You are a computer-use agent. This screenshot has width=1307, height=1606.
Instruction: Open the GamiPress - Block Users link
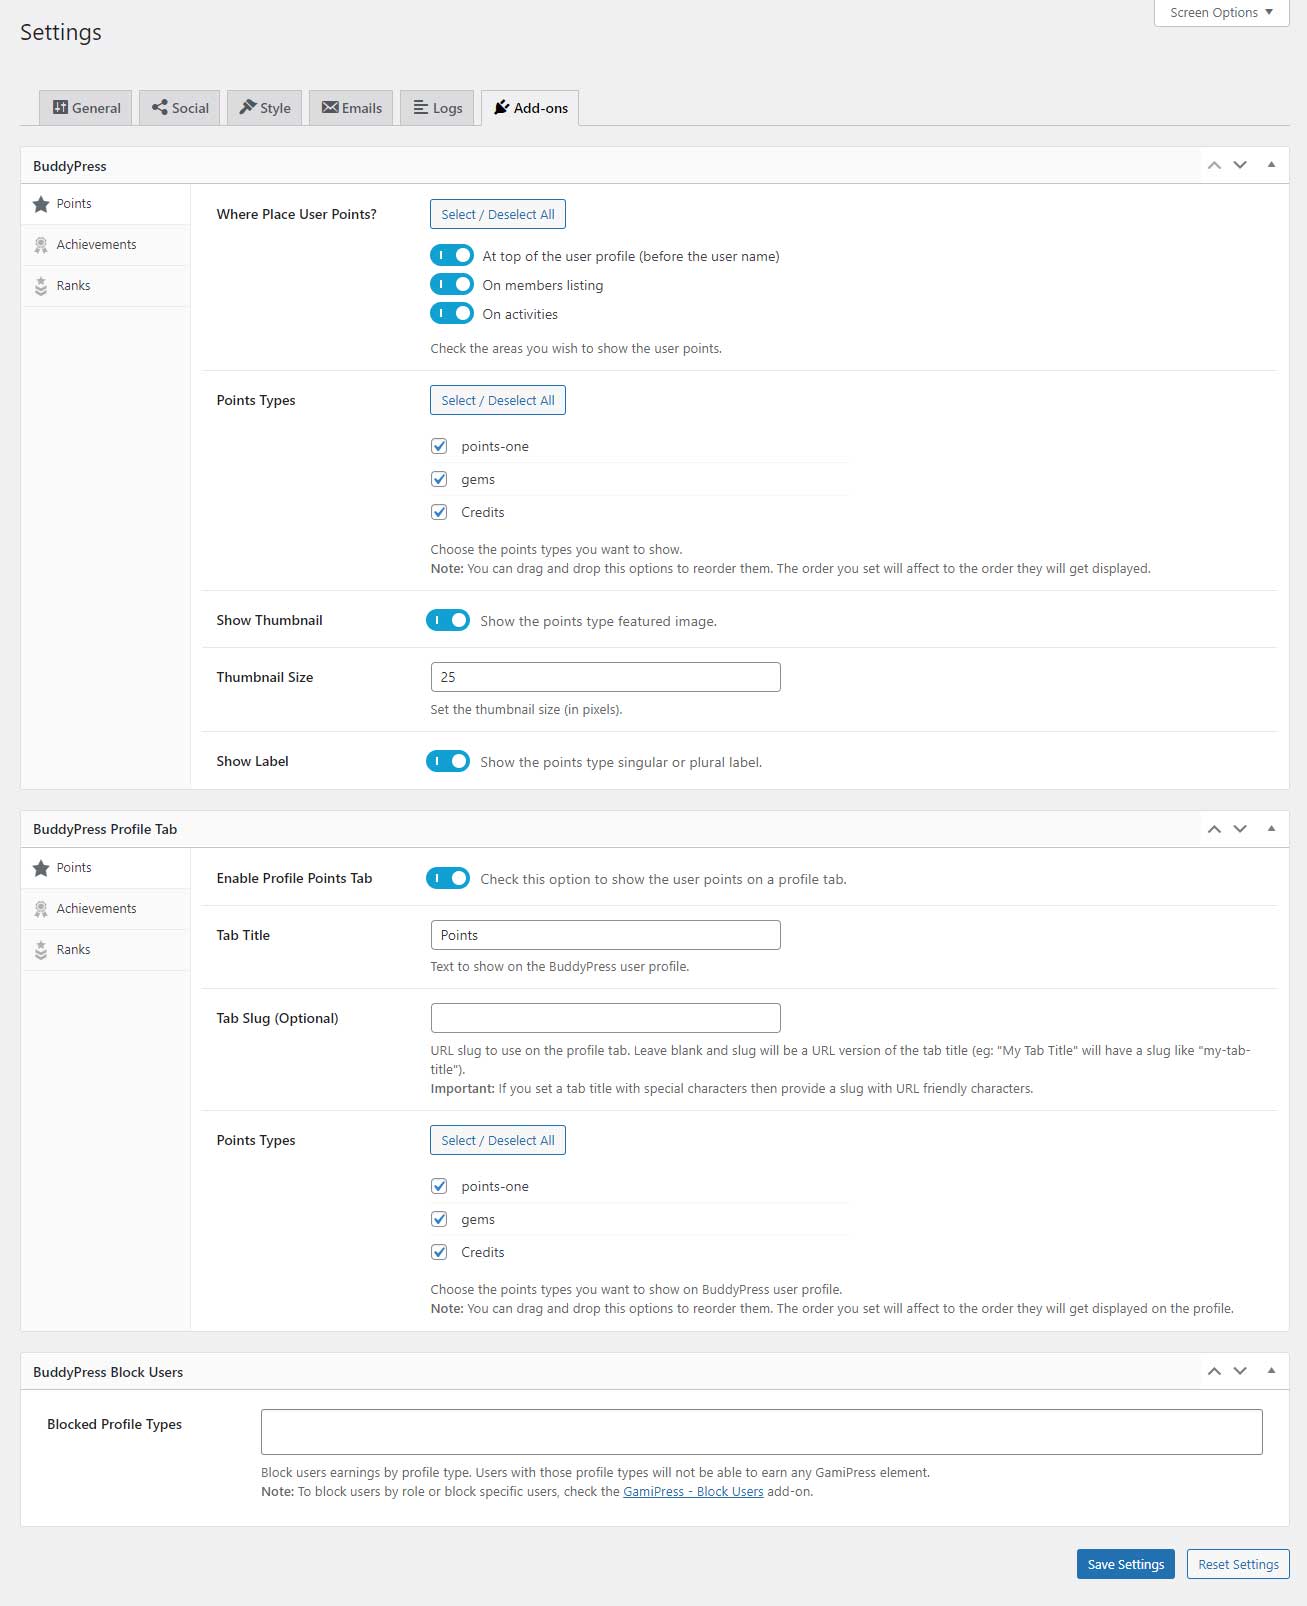coord(693,1491)
